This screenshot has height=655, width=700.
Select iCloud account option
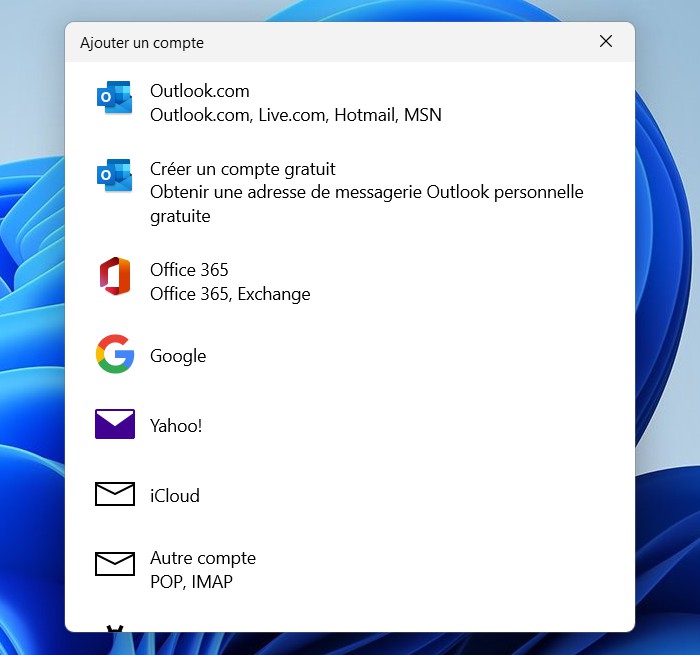pyautogui.click(x=350, y=495)
